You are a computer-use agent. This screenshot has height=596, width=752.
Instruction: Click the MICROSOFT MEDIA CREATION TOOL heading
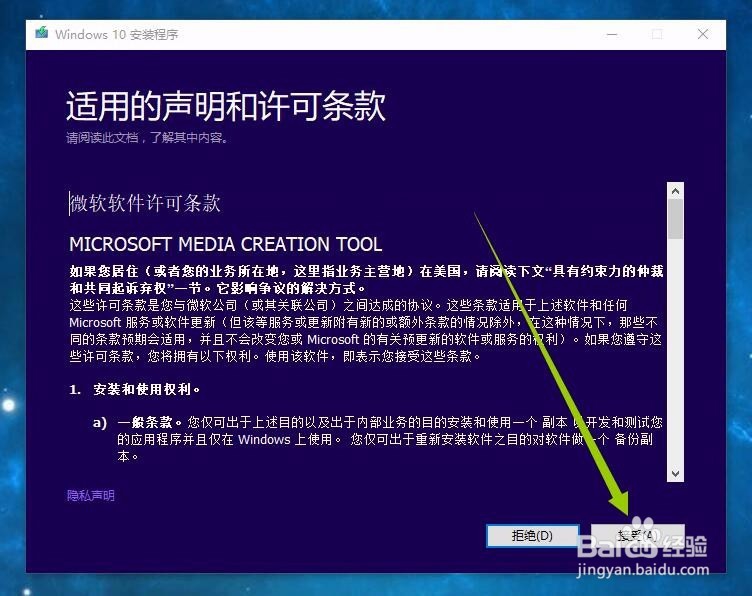pyautogui.click(x=225, y=244)
